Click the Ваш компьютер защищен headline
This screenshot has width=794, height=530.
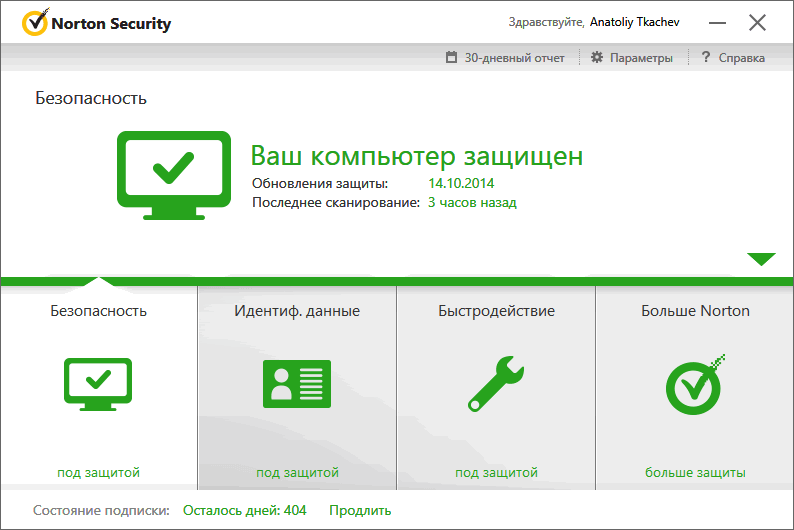[417, 156]
